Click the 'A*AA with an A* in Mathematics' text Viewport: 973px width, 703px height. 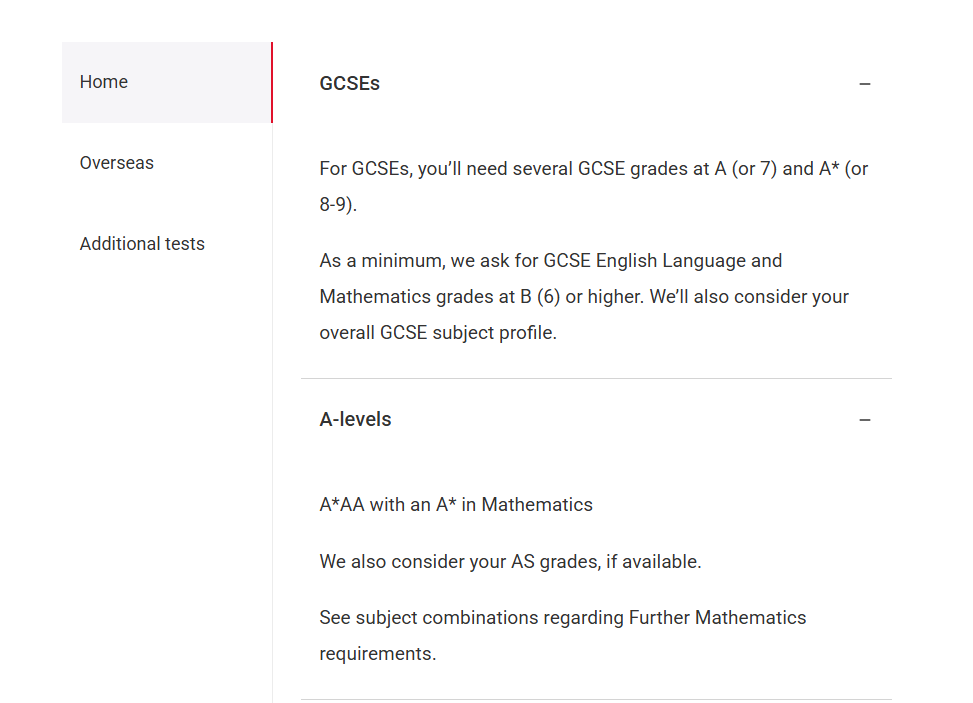coord(455,504)
